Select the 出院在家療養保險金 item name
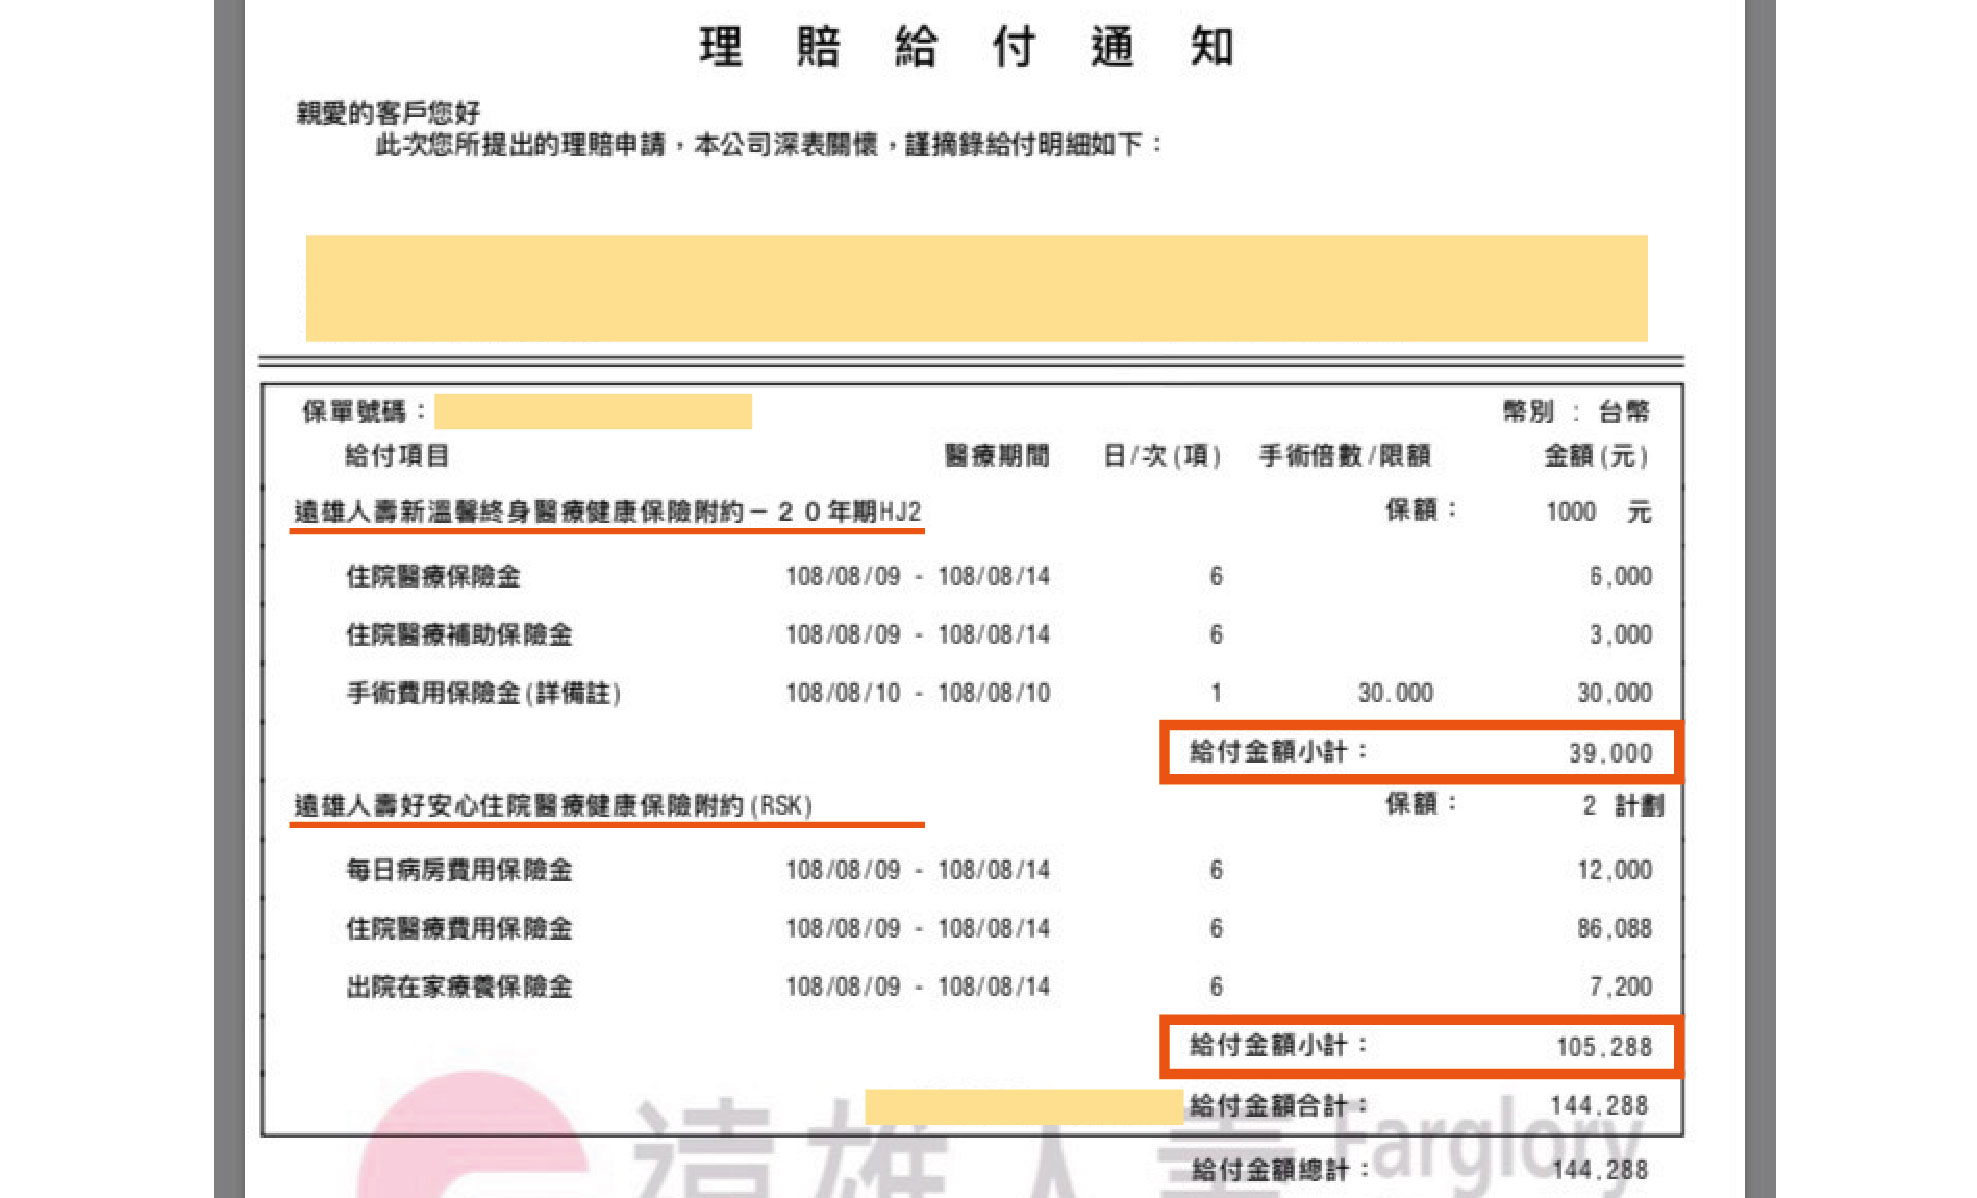Viewport: 1977px width, 1198px height. click(459, 987)
